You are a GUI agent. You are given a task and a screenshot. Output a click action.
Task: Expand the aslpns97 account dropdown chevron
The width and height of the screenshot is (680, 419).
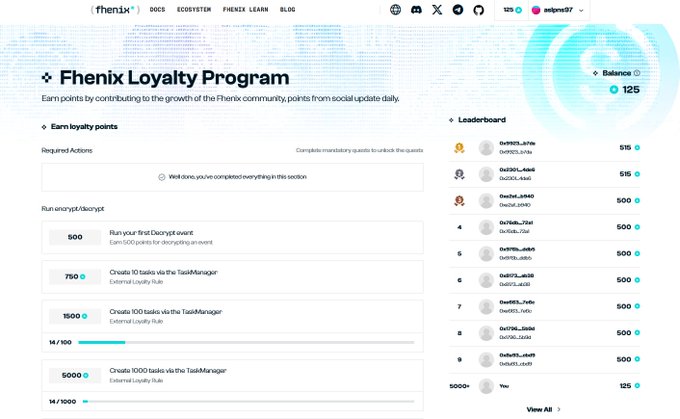(x=581, y=10)
